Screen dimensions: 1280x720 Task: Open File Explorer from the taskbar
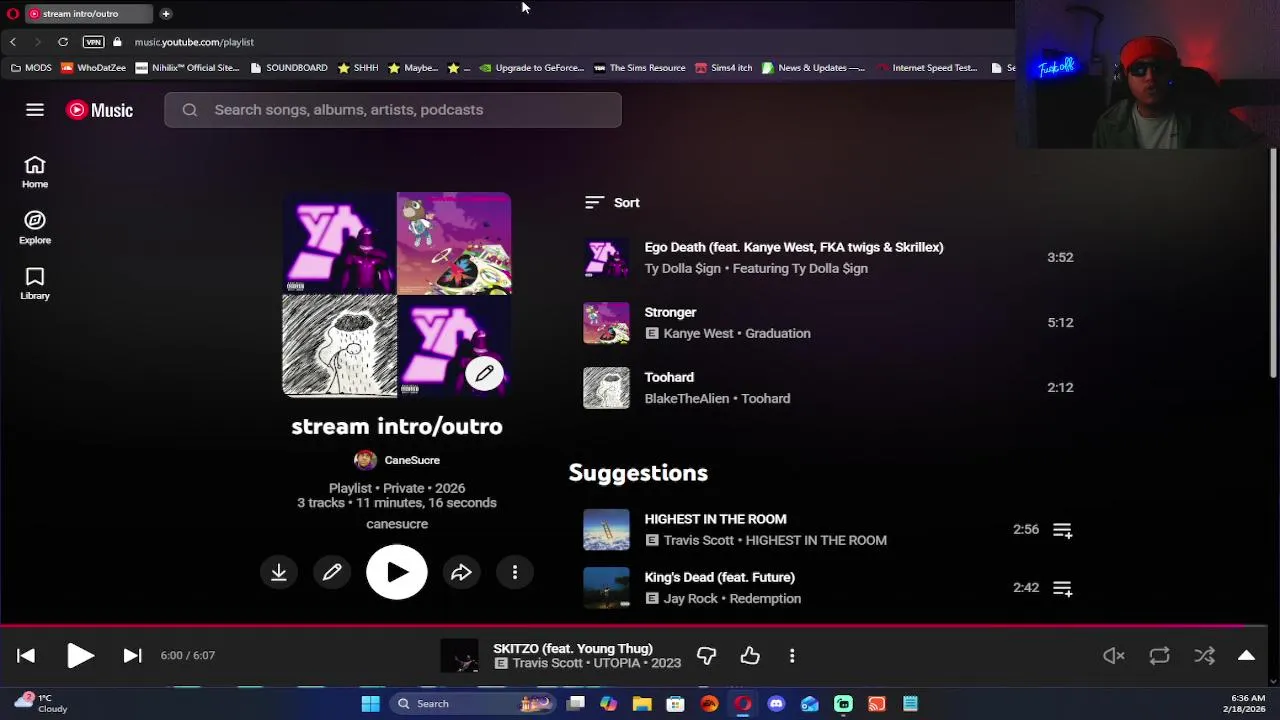[x=642, y=704]
